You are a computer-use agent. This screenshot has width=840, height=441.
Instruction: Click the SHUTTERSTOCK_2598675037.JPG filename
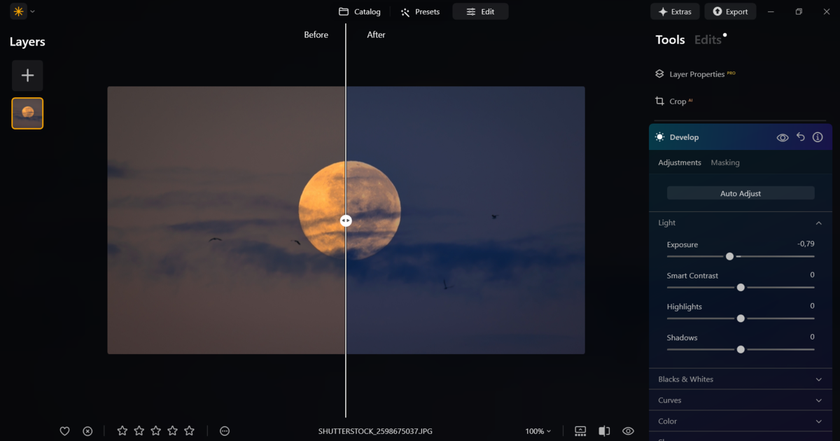[x=375, y=431]
